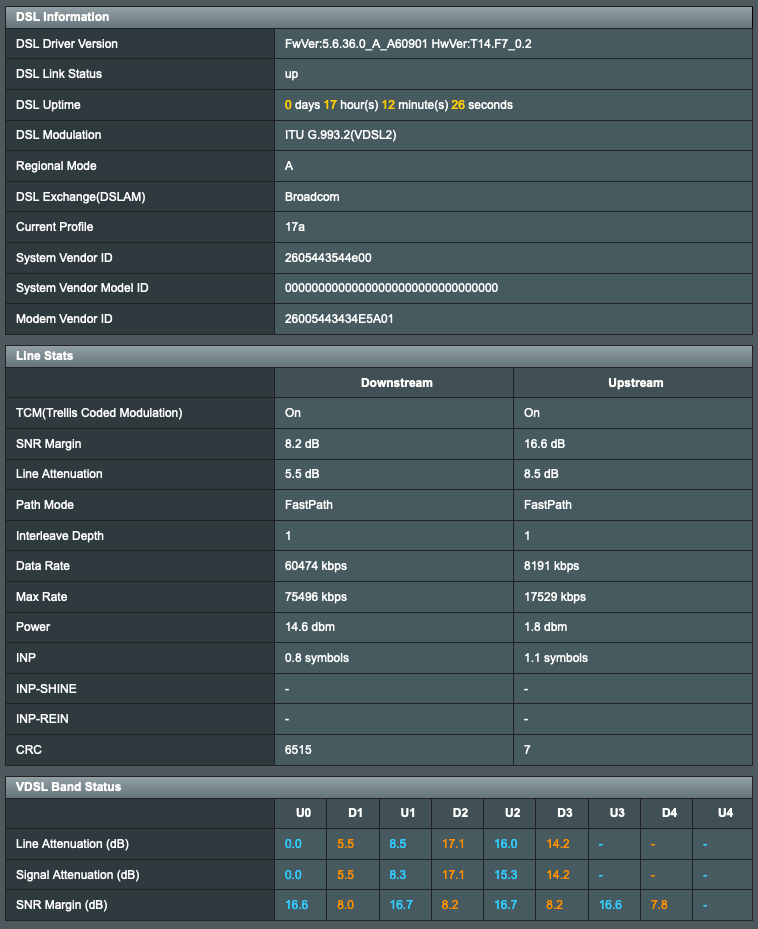
Task: Click the Current Profile 17a value
Action: [x=294, y=227]
